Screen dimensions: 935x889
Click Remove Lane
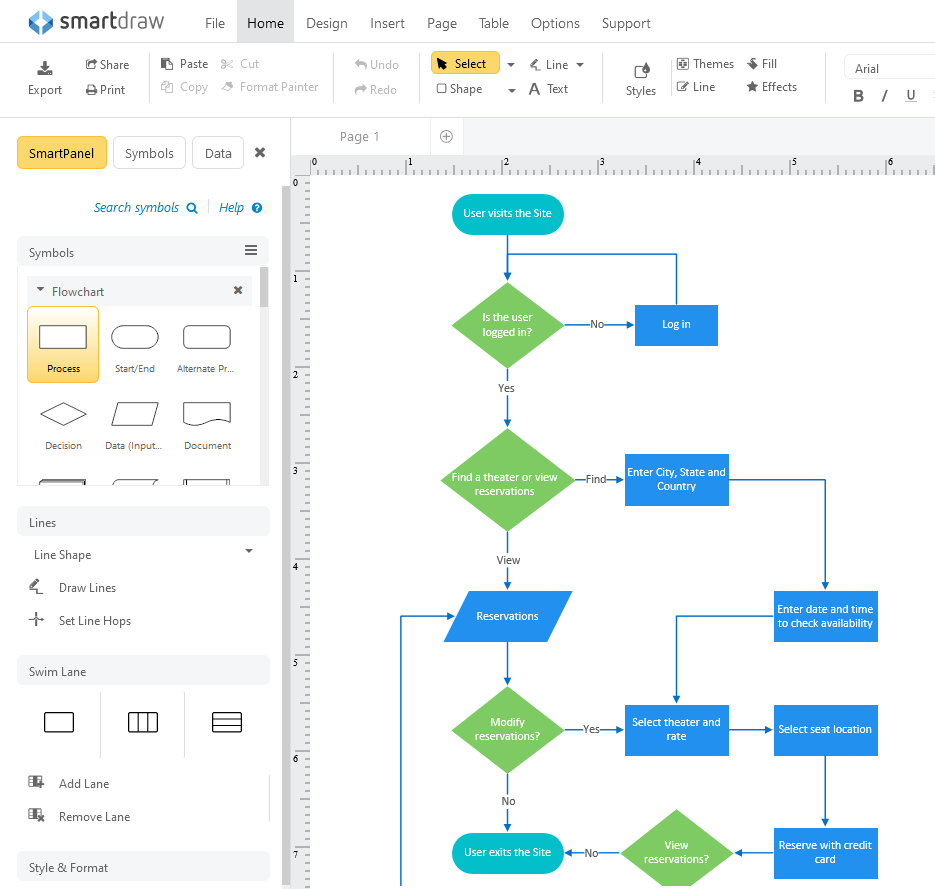pos(79,817)
